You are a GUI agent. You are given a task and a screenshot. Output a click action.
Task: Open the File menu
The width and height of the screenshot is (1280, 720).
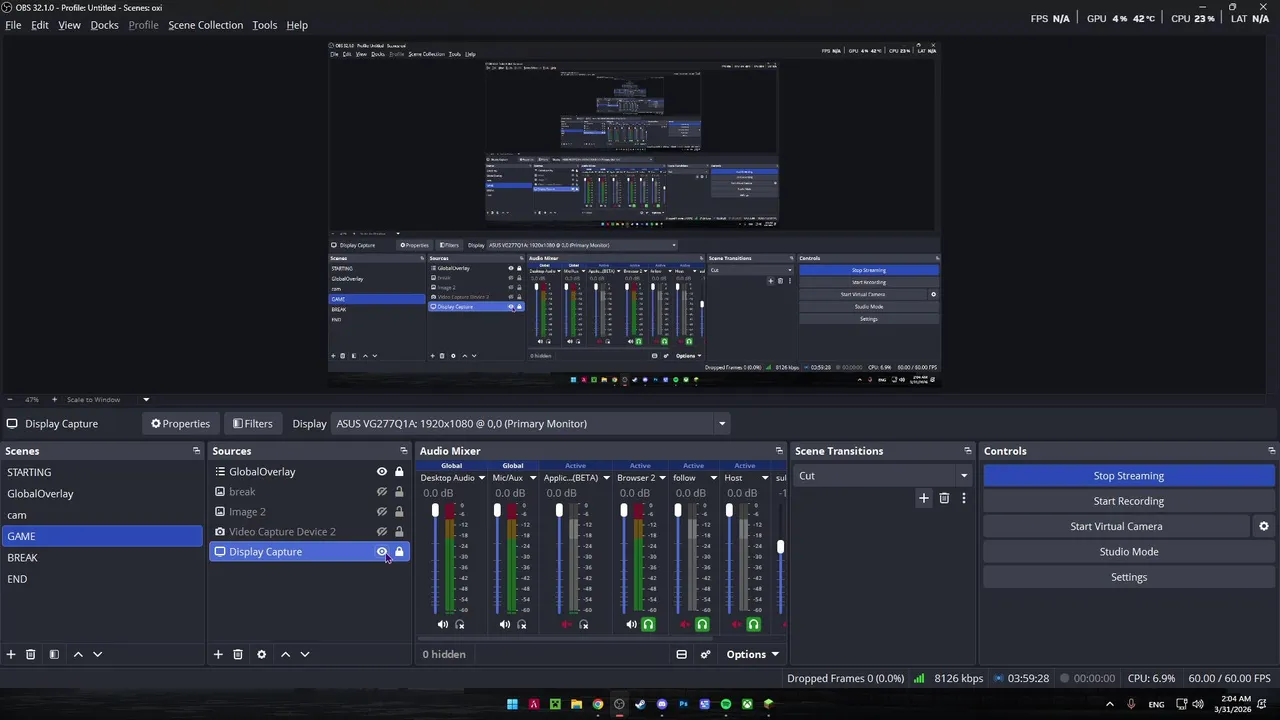[x=13, y=25]
